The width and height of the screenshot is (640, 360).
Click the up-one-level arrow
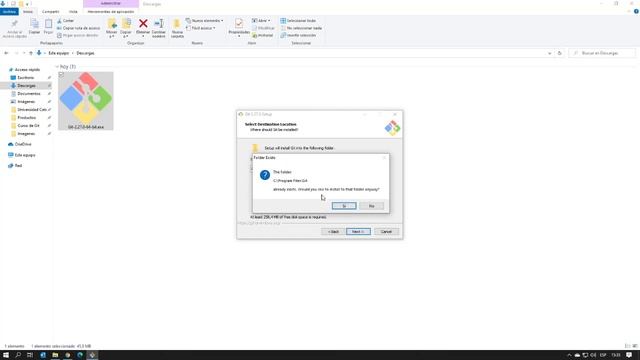point(31,53)
